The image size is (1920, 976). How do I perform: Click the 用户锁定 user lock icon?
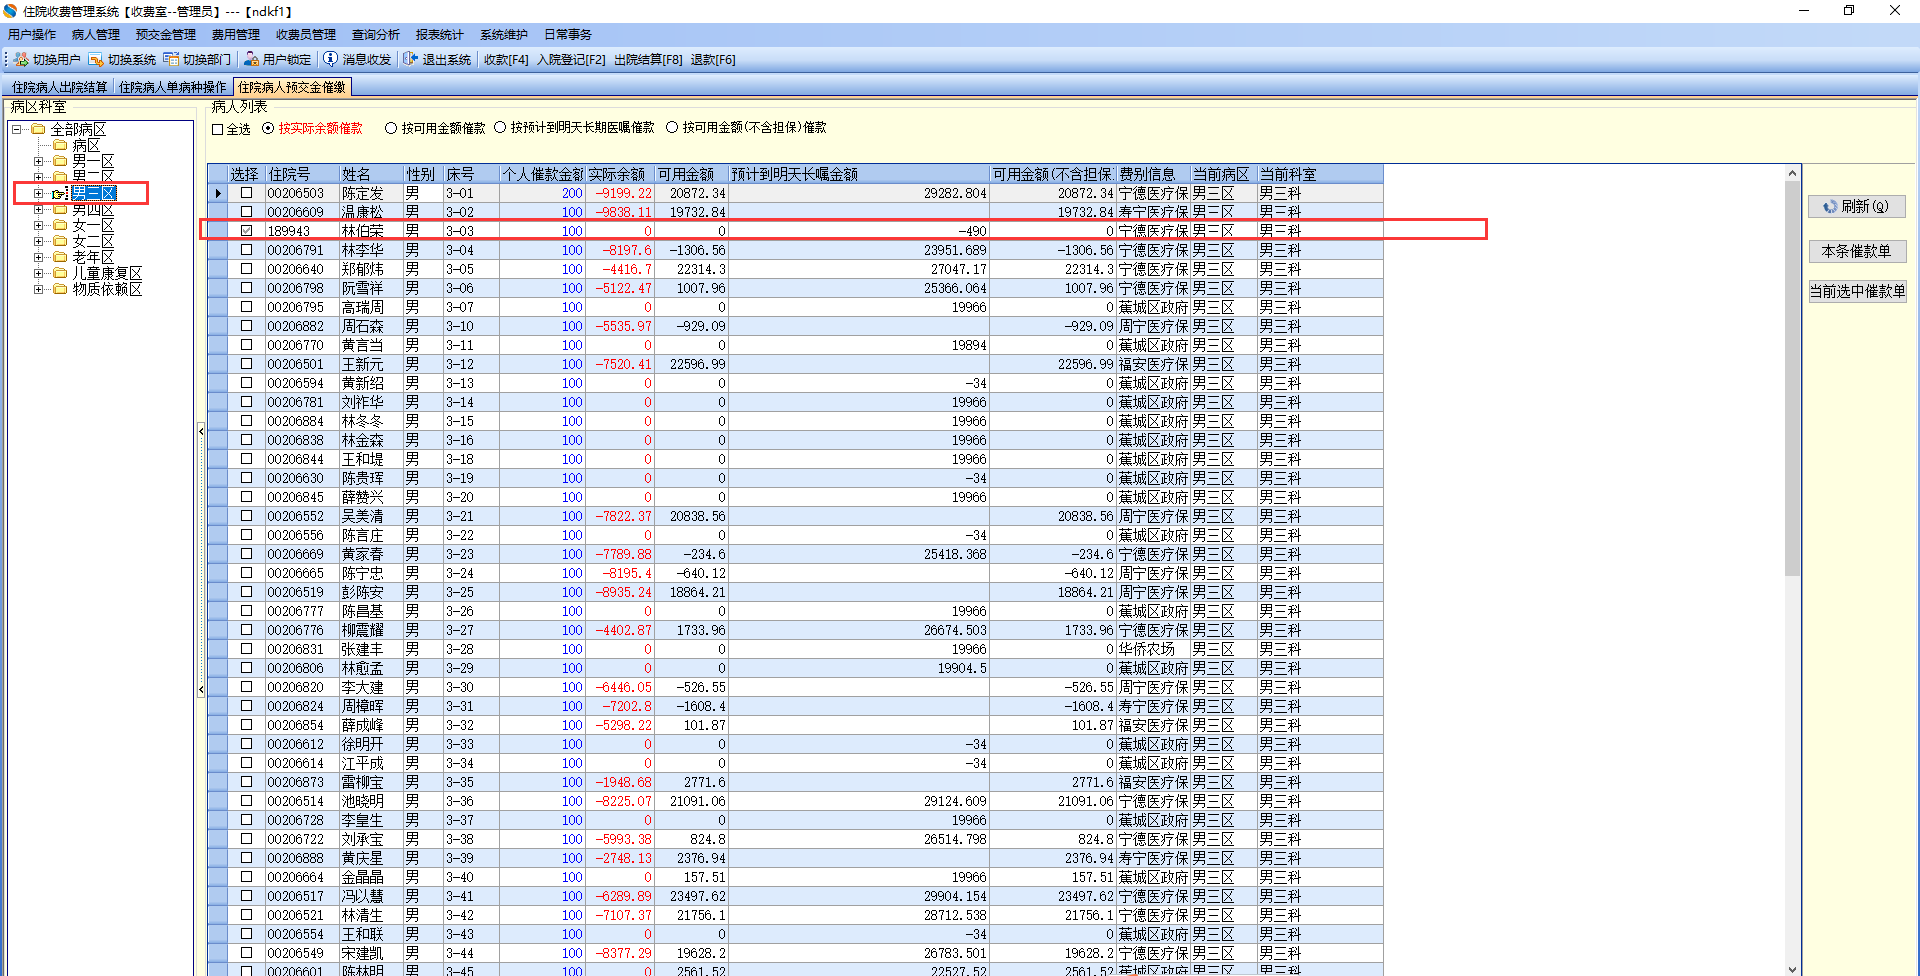(252, 60)
